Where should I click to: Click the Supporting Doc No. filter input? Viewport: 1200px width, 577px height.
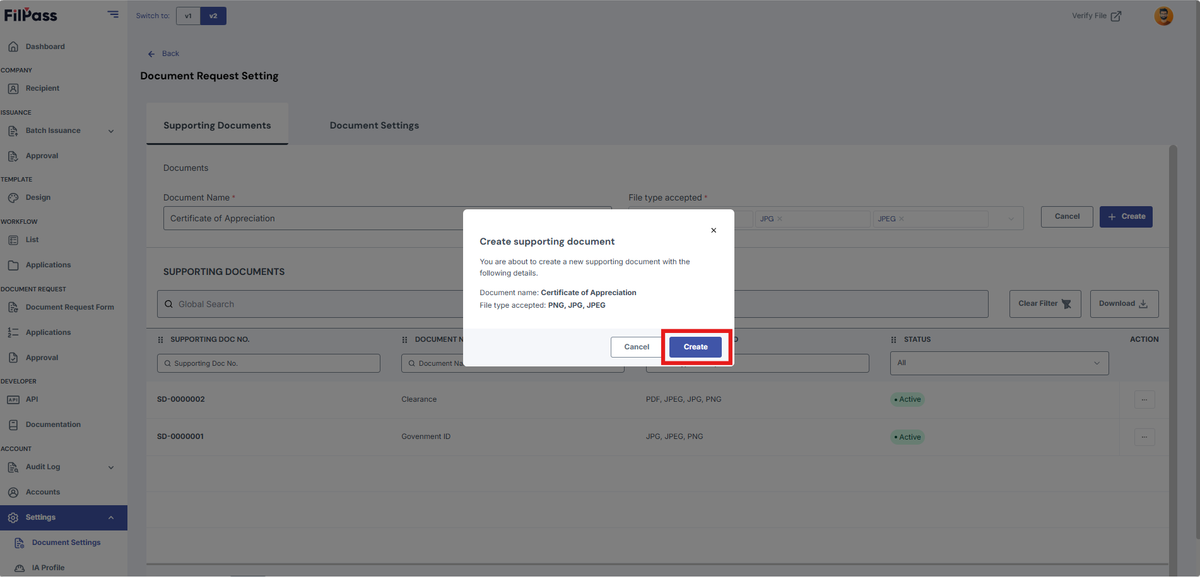click(x=269, y=363)
